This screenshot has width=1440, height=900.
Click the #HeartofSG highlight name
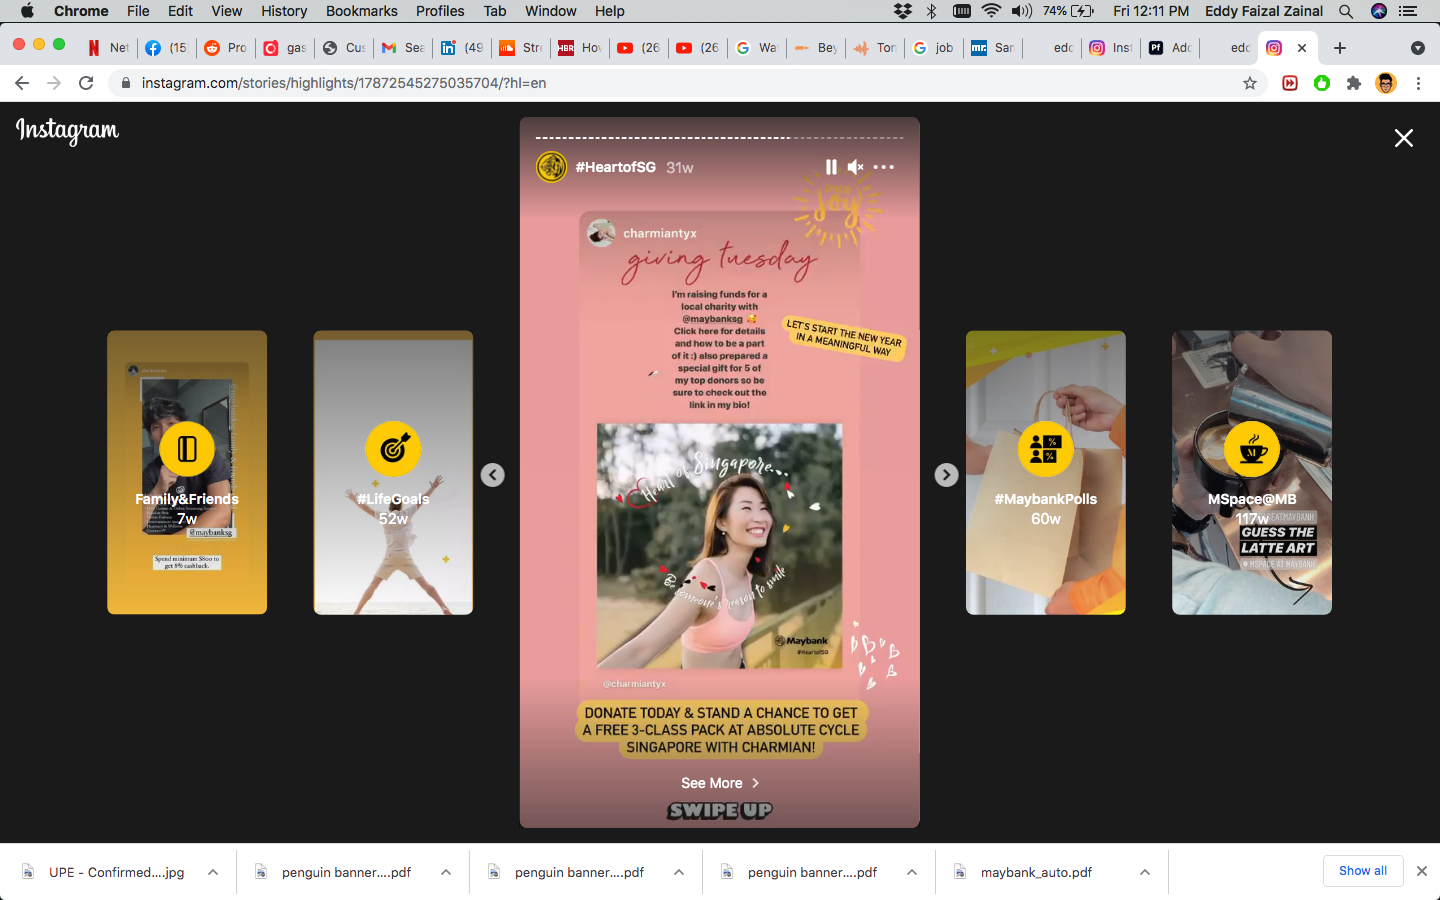tap(616, 167)
